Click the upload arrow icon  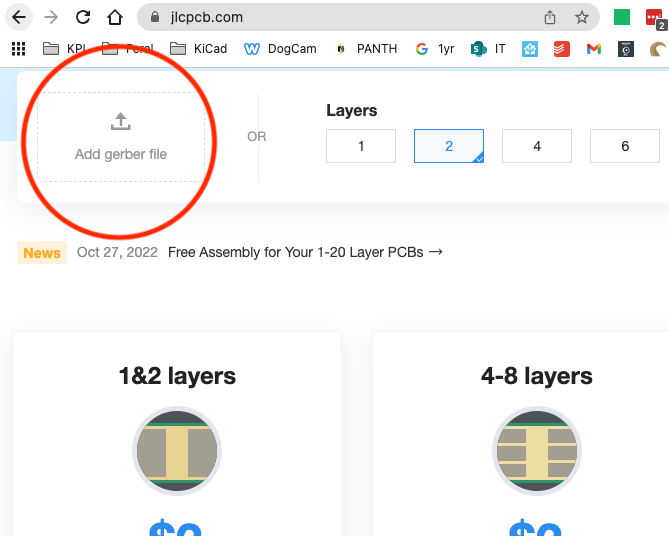121,121
